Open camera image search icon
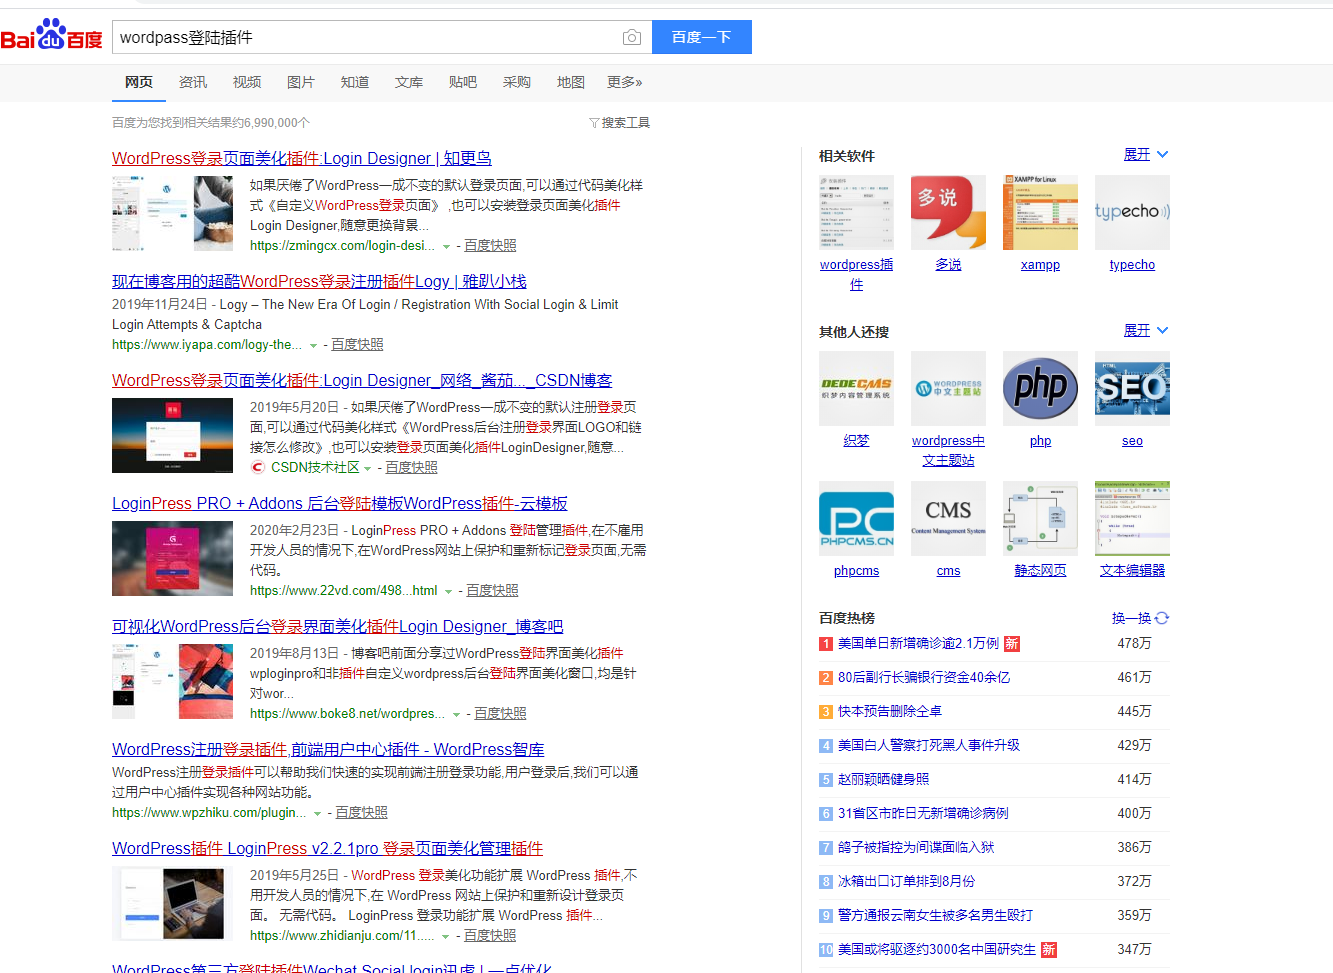The width and height of the screenshot is (1333, 973). [631, 37]
